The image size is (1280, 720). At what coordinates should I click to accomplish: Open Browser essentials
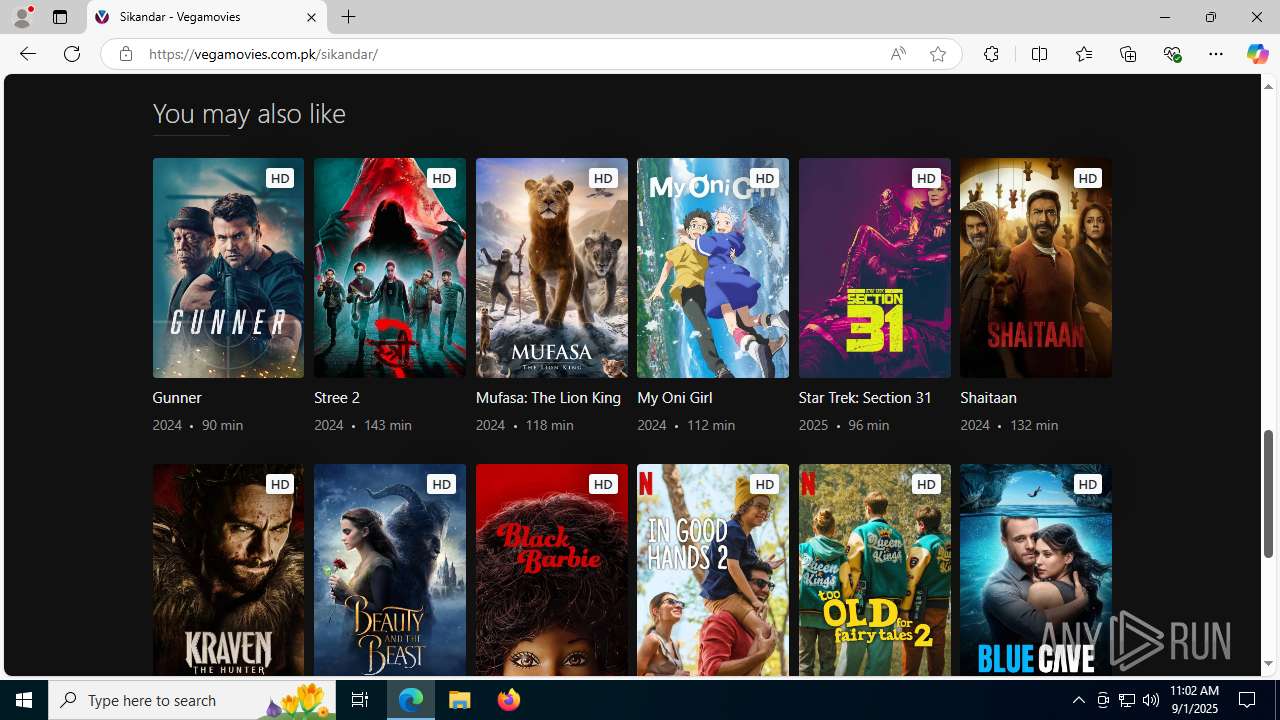pos(1172,54)
